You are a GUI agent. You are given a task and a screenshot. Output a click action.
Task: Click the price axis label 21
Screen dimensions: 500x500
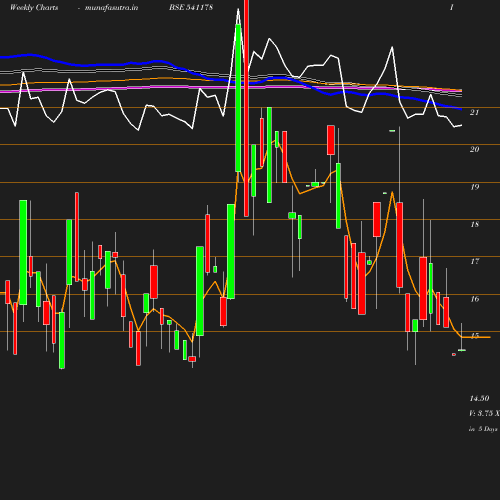(474, 112)
